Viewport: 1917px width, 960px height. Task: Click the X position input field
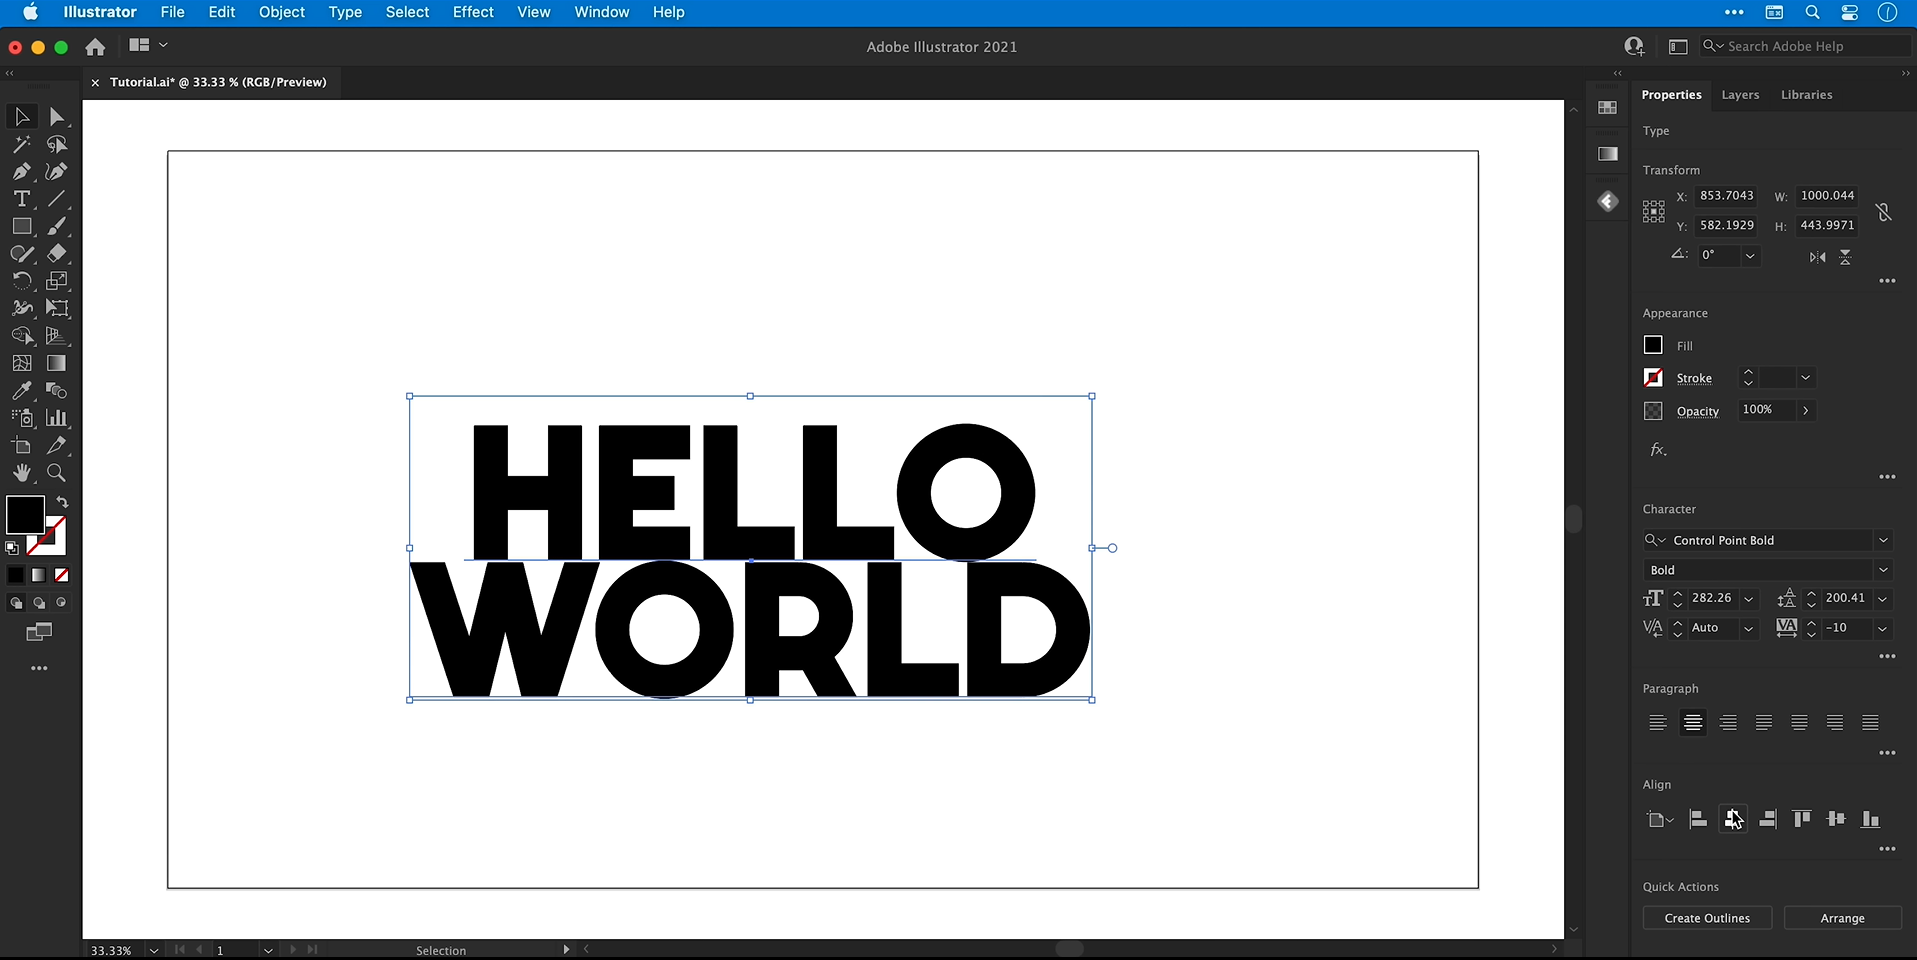(x=1727, y=196)
